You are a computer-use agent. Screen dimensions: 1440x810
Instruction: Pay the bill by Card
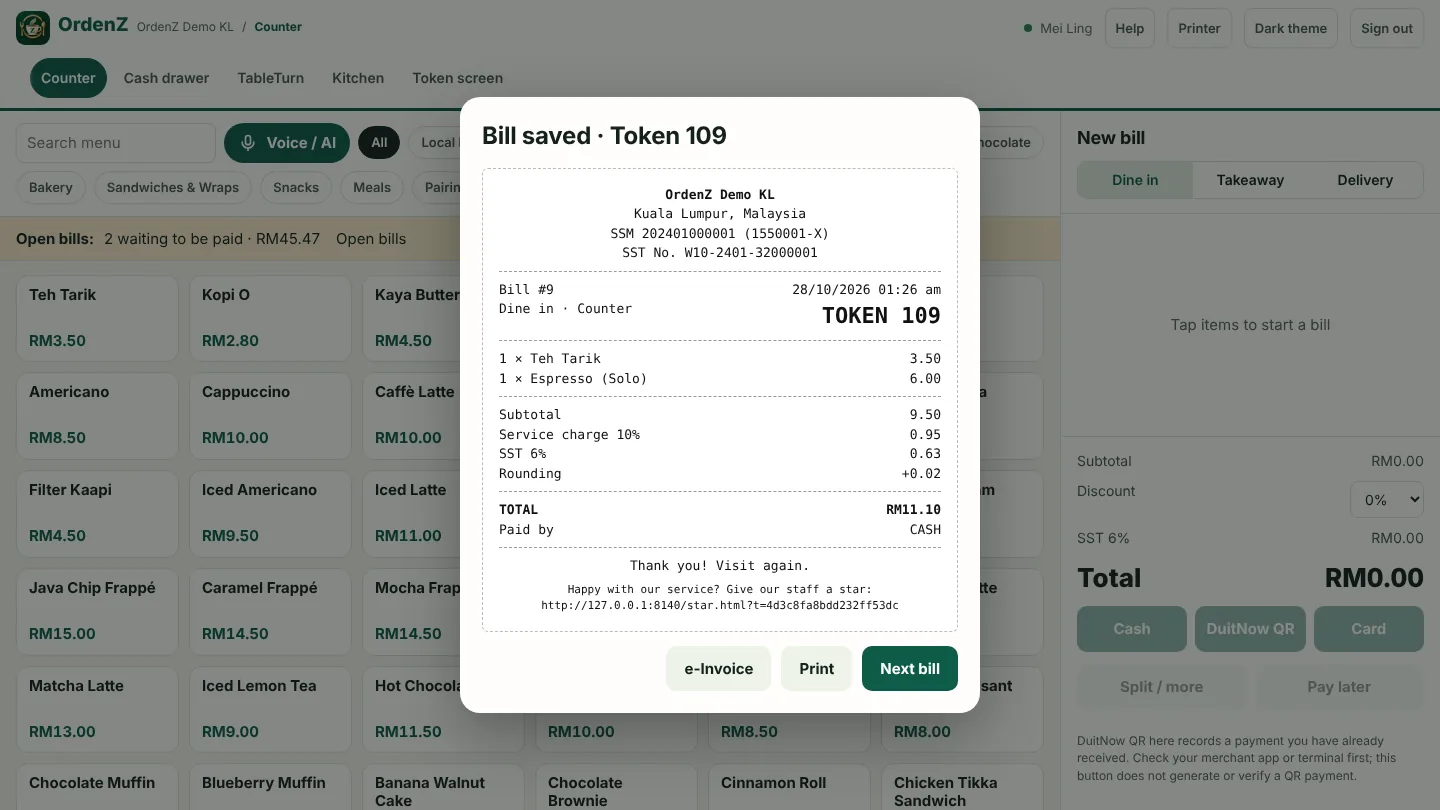(x=1368, y=629)
